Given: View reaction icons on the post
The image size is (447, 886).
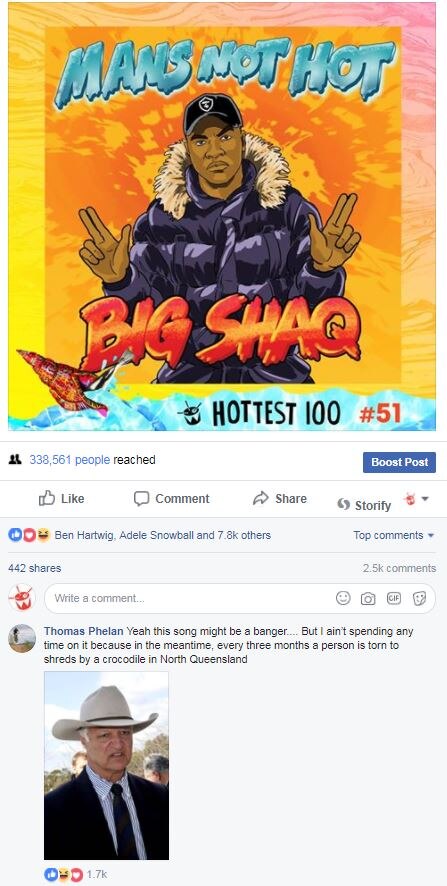Looking at the screenshot, I should [29, 535].
